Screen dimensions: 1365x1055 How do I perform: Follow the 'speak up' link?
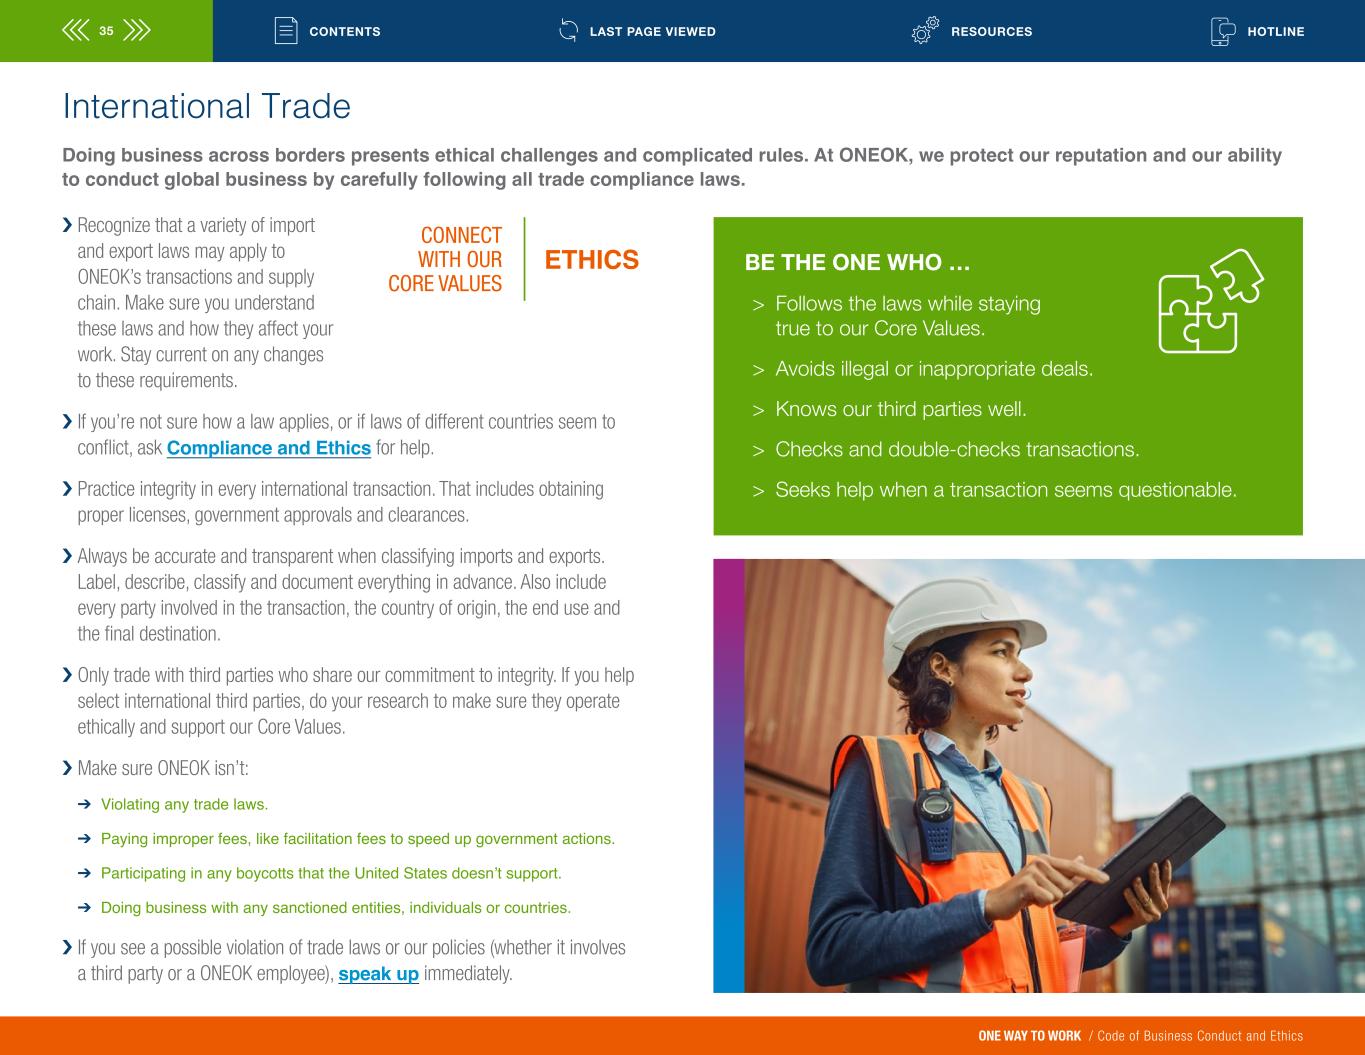(x=379, y=974)
